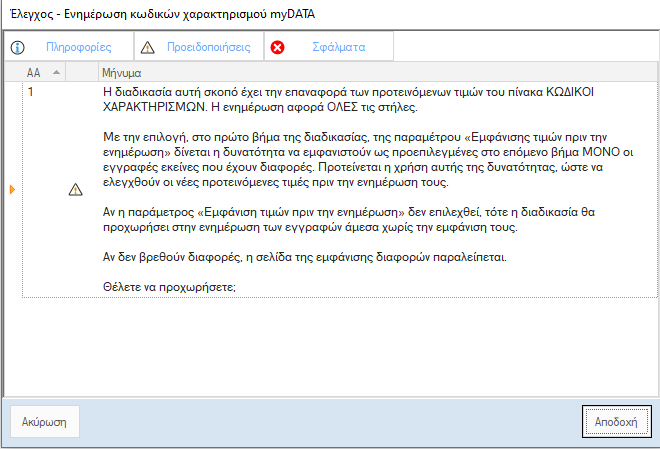Viewport: 660px width, 449px height.
Task: Click the blue info circle icon
Action: [x=17, y=47]
